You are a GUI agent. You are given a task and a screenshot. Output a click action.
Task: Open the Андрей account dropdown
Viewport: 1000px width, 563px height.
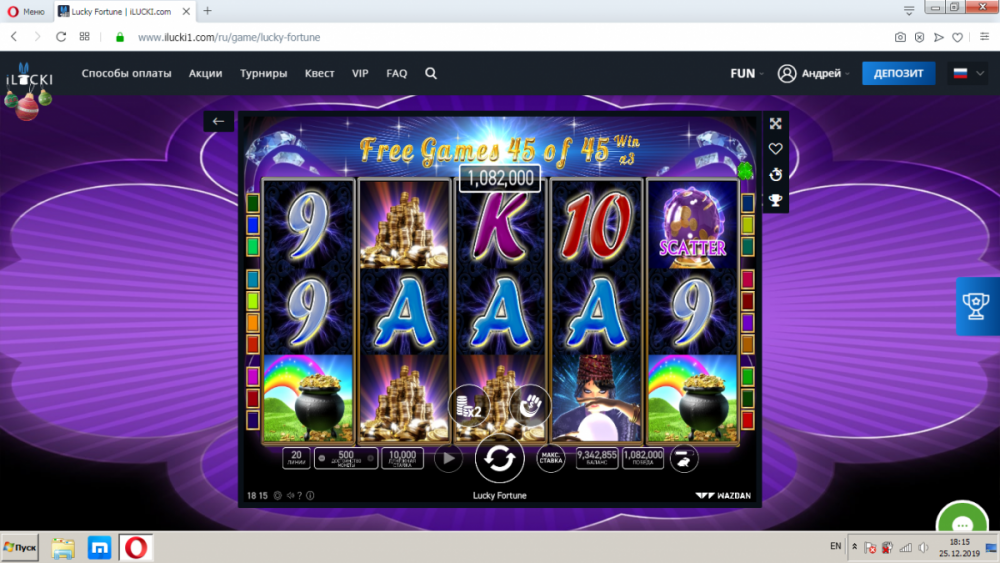[x=814, y=73]
